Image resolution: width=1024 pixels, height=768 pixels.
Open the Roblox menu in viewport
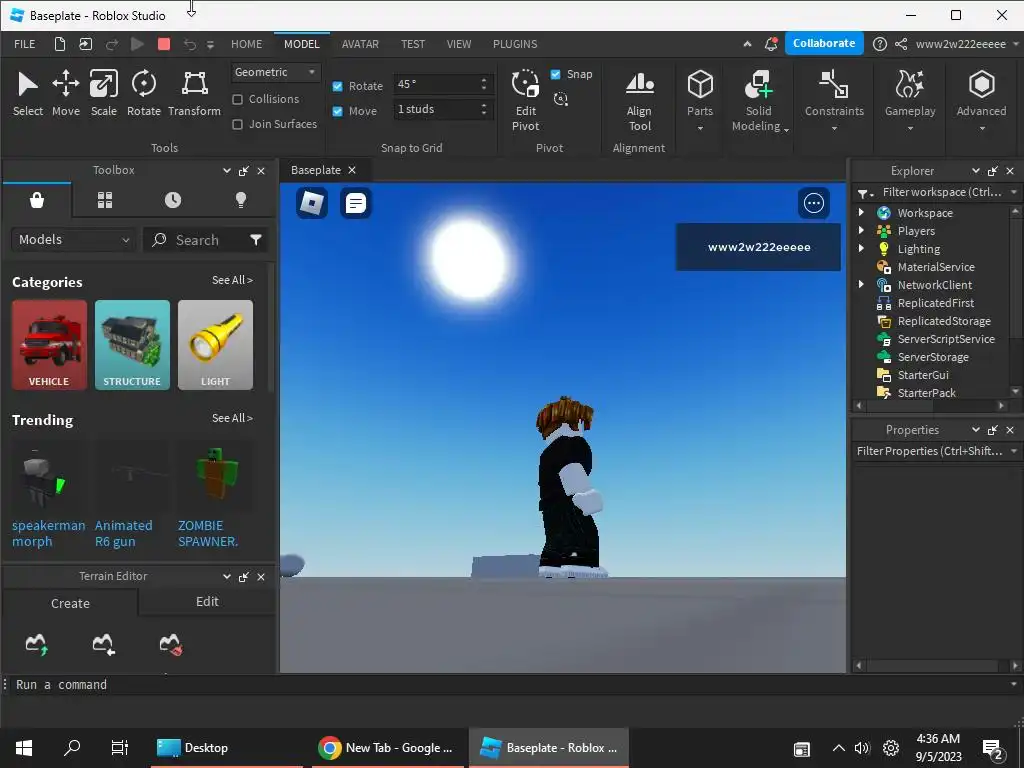pos(312,202)
